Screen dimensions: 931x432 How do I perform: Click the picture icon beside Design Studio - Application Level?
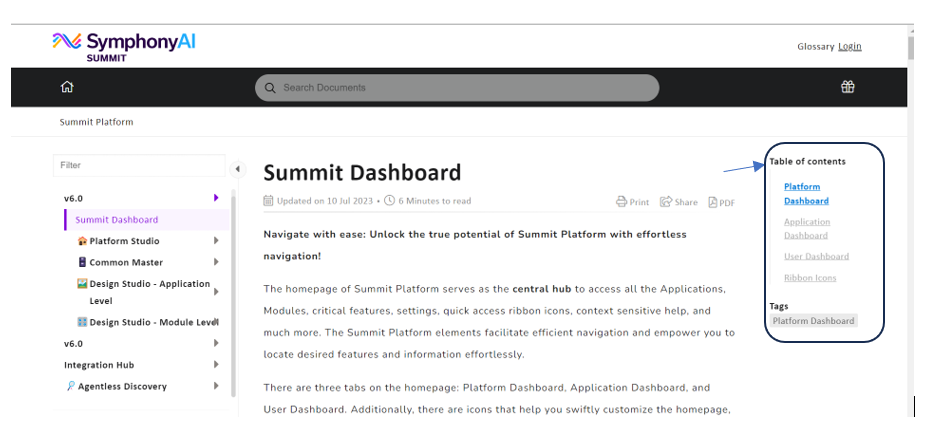click(x=83, y=284)
